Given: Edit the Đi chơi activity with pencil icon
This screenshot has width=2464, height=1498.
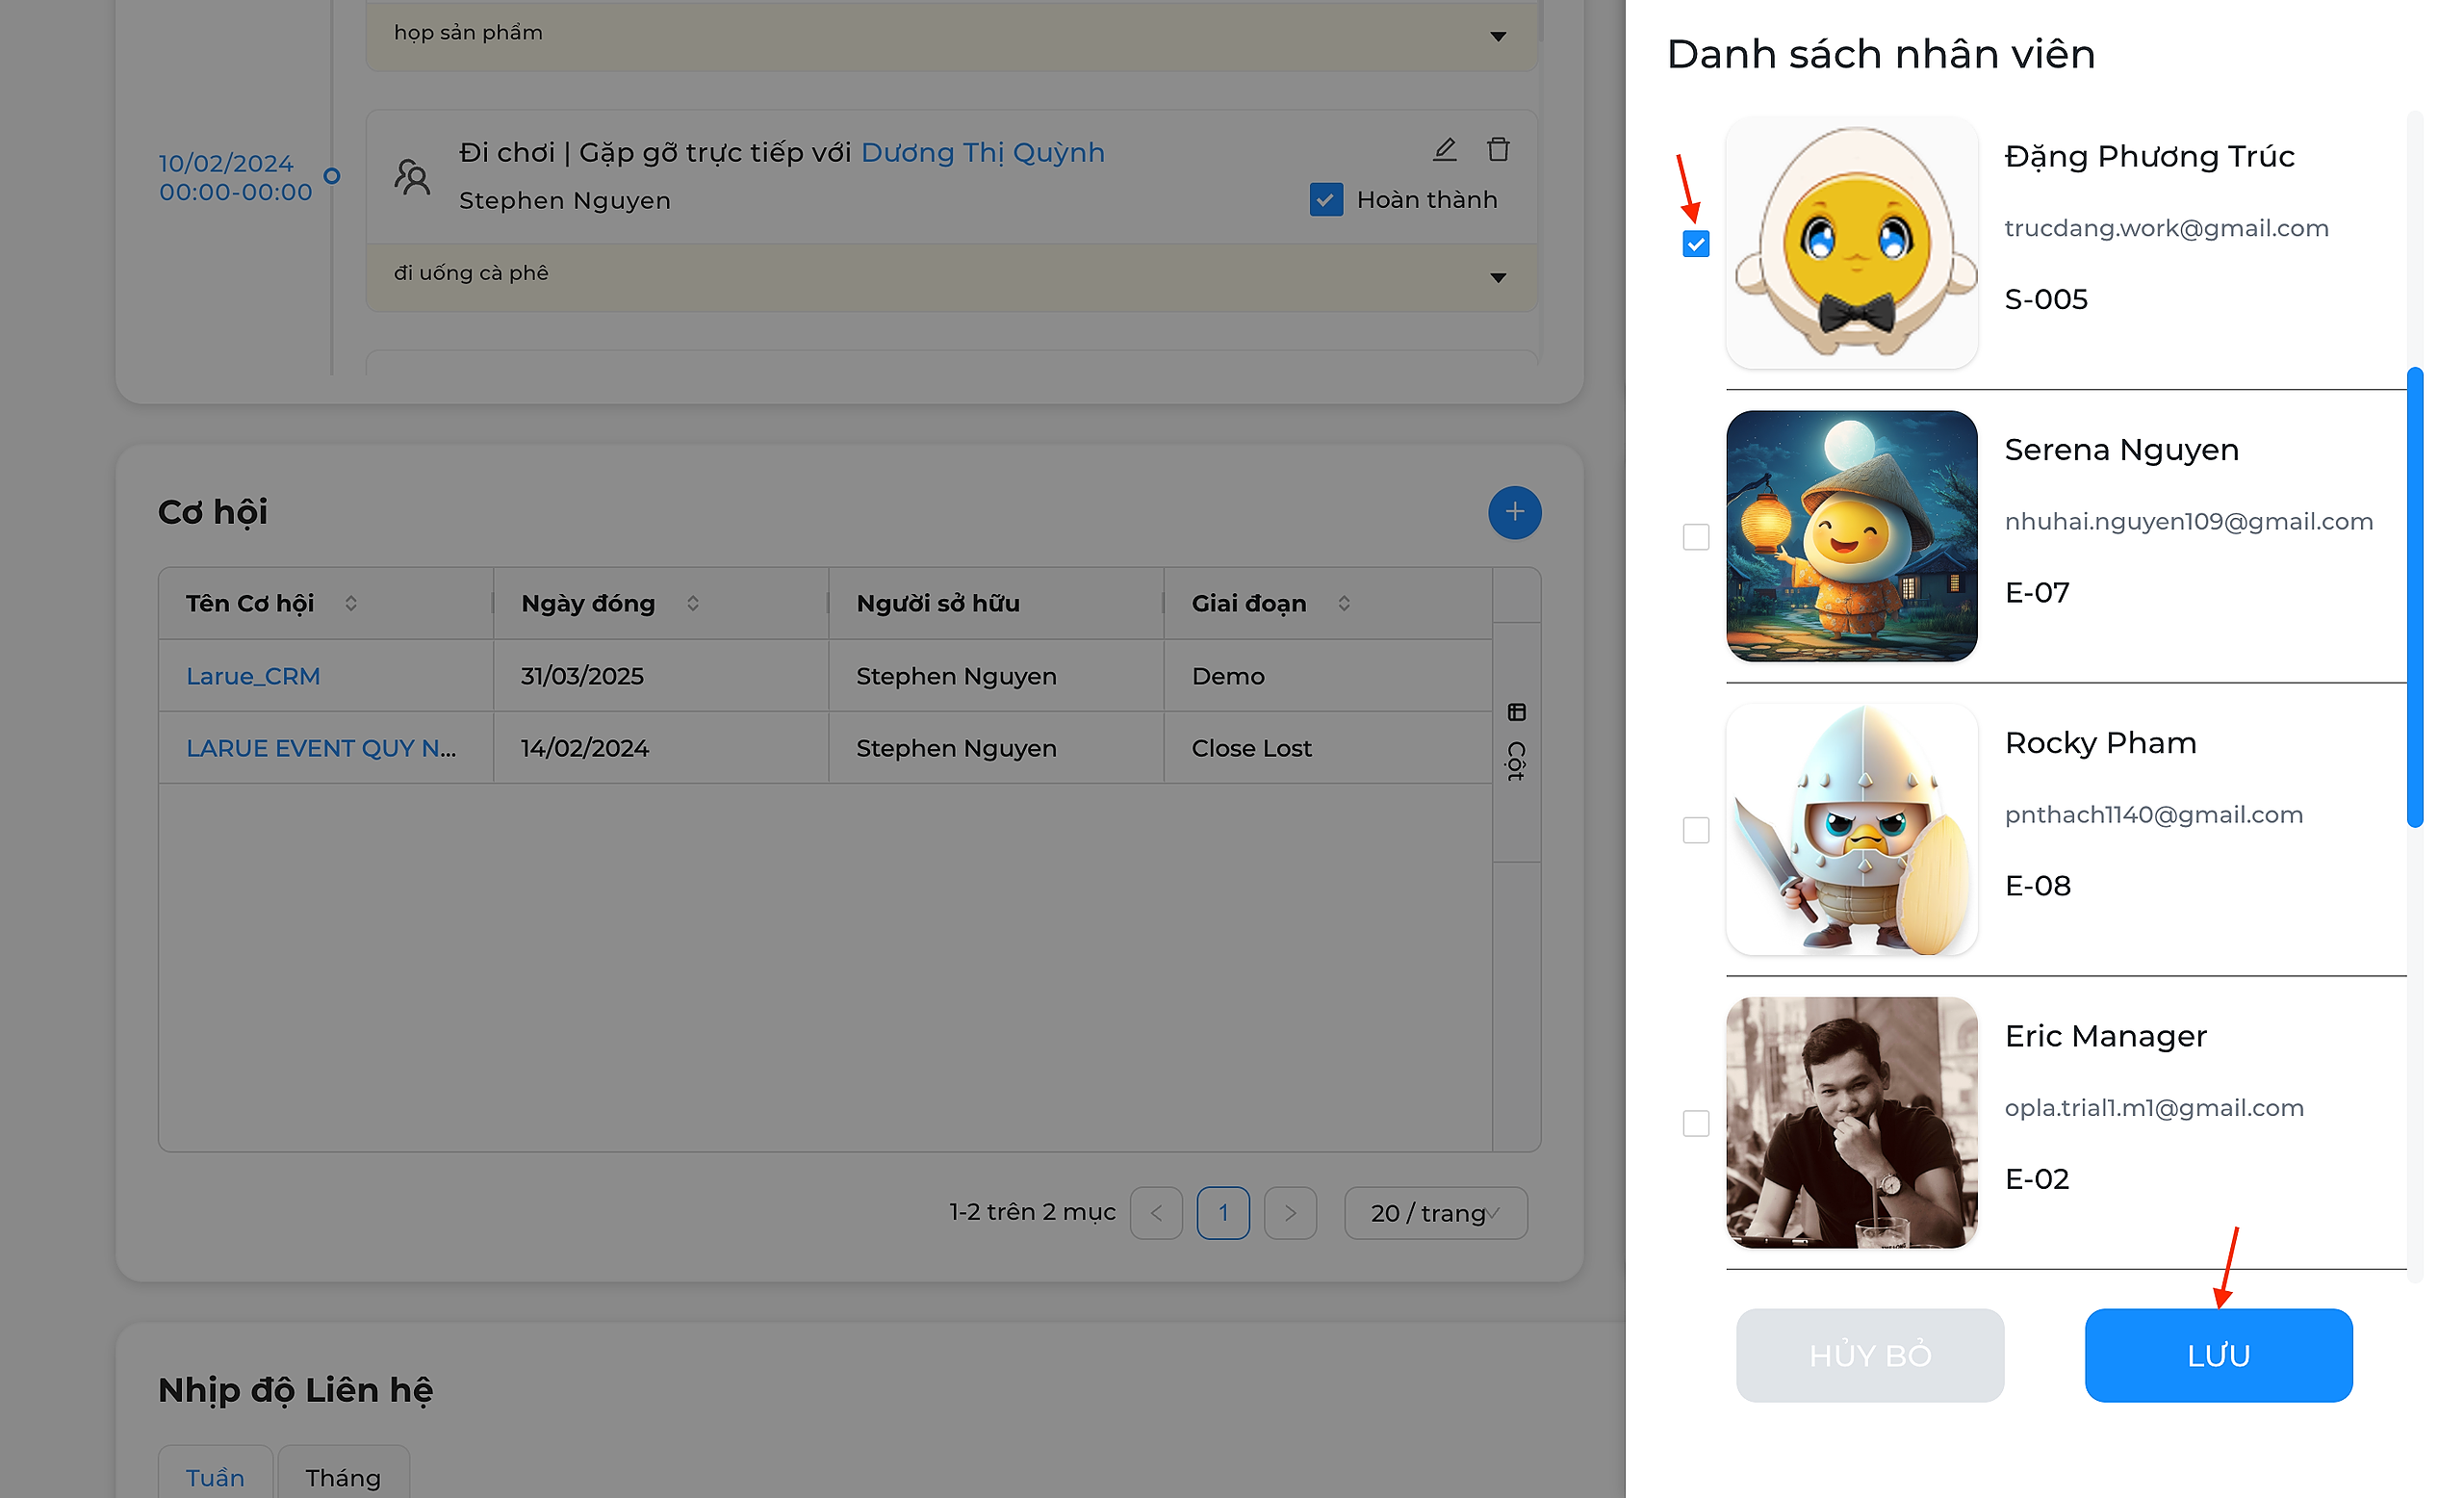Looking at the screenshot, I should pos(1444,150).
